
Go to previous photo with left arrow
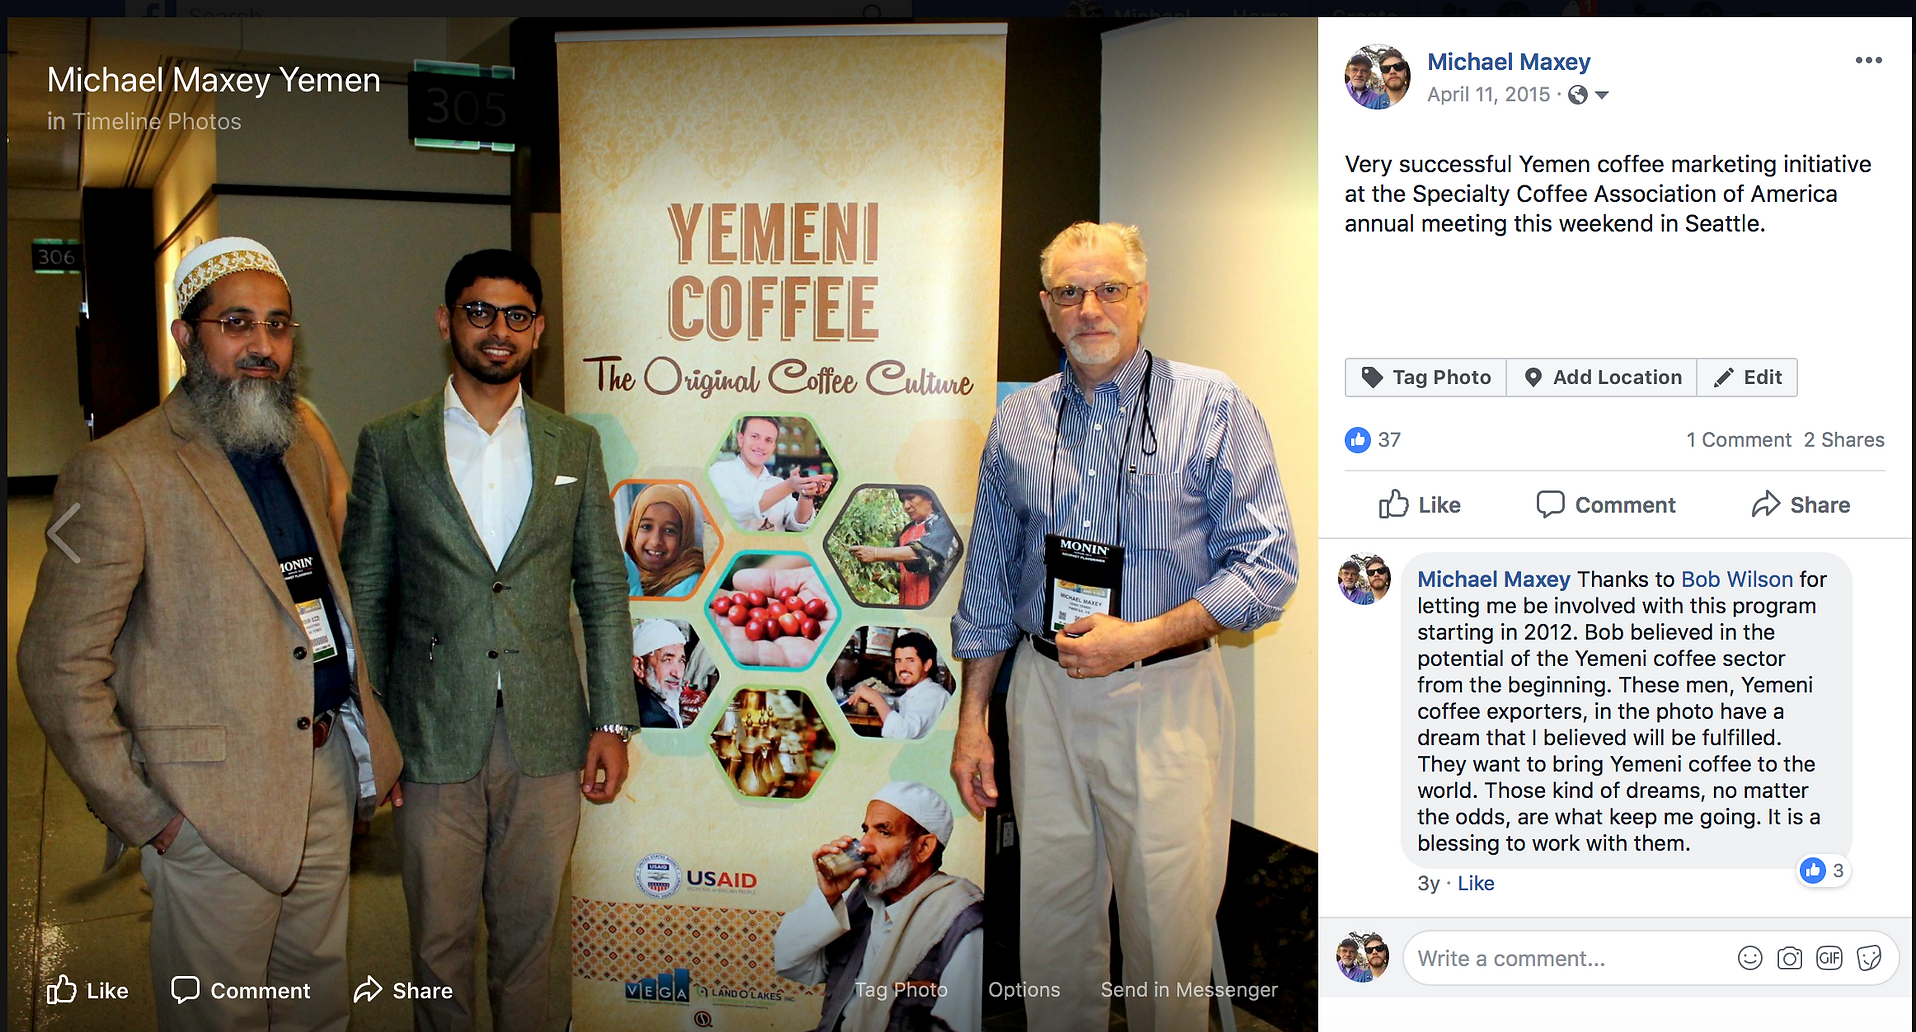[64, 533]
